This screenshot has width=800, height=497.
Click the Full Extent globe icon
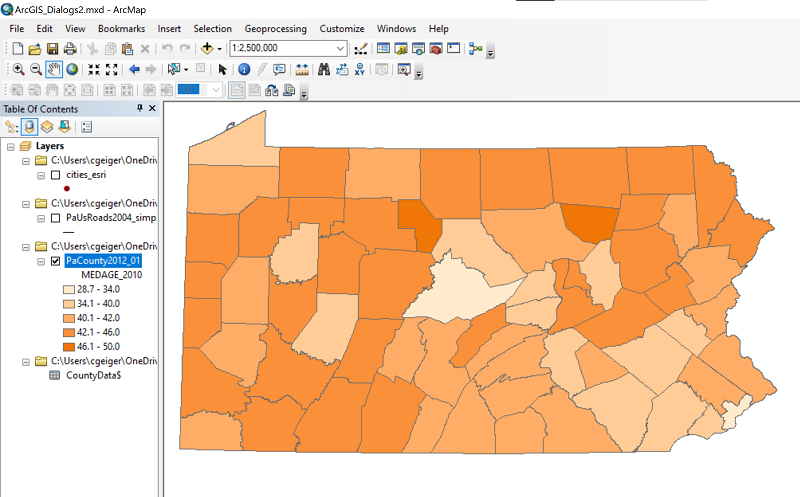point(73,69)
